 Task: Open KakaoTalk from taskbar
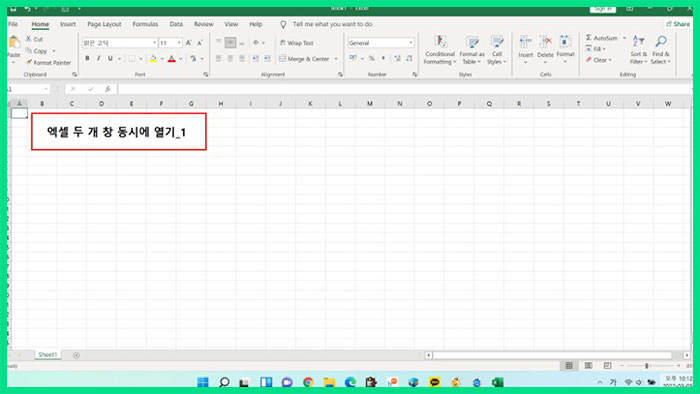coord(434,382)
